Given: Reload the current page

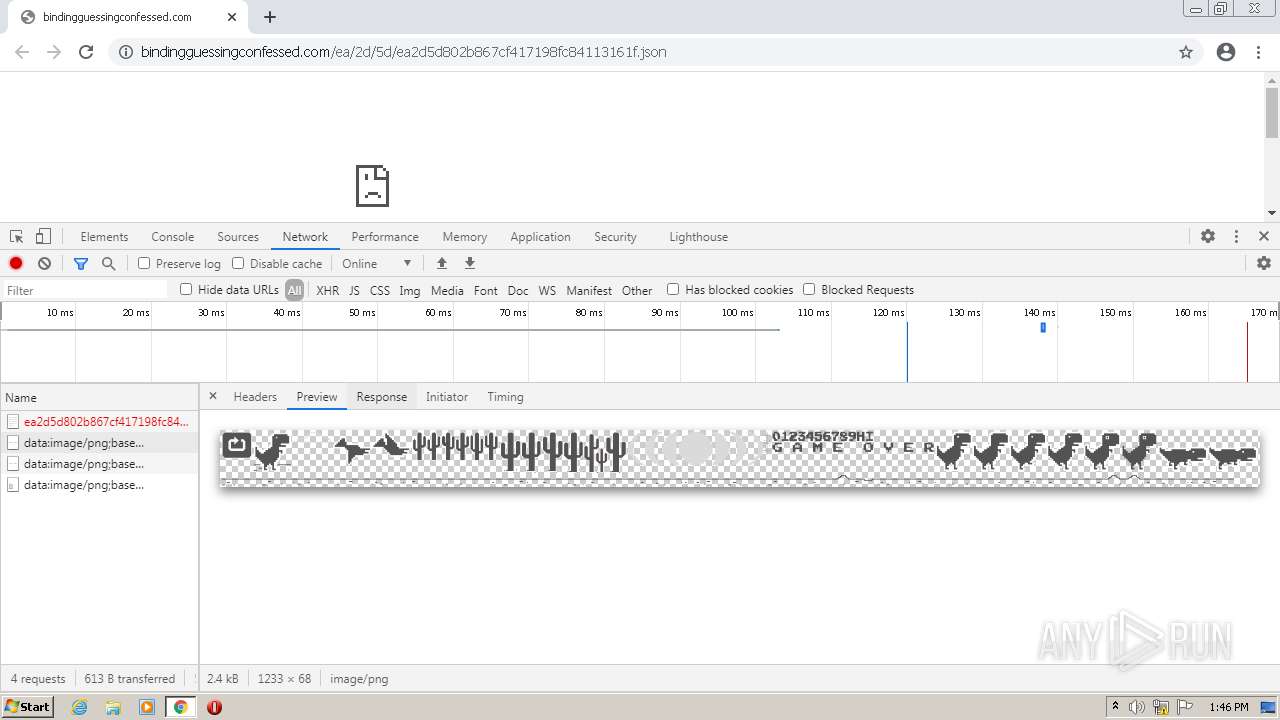Looking at the screenshot, I should coord(86,52).
